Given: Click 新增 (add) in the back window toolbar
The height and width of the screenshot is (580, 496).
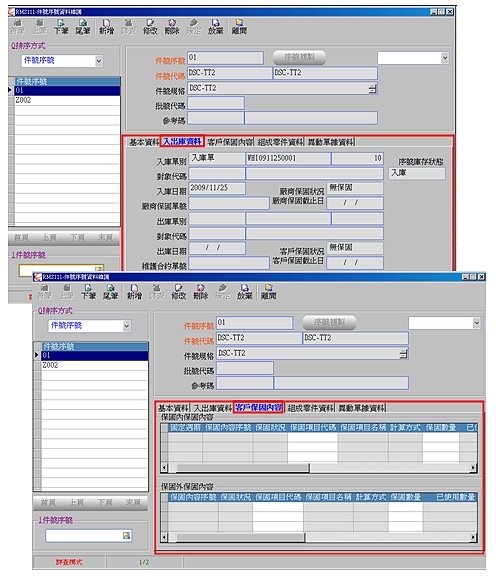Looking at the screenshot, I should (x=107, y=27).
